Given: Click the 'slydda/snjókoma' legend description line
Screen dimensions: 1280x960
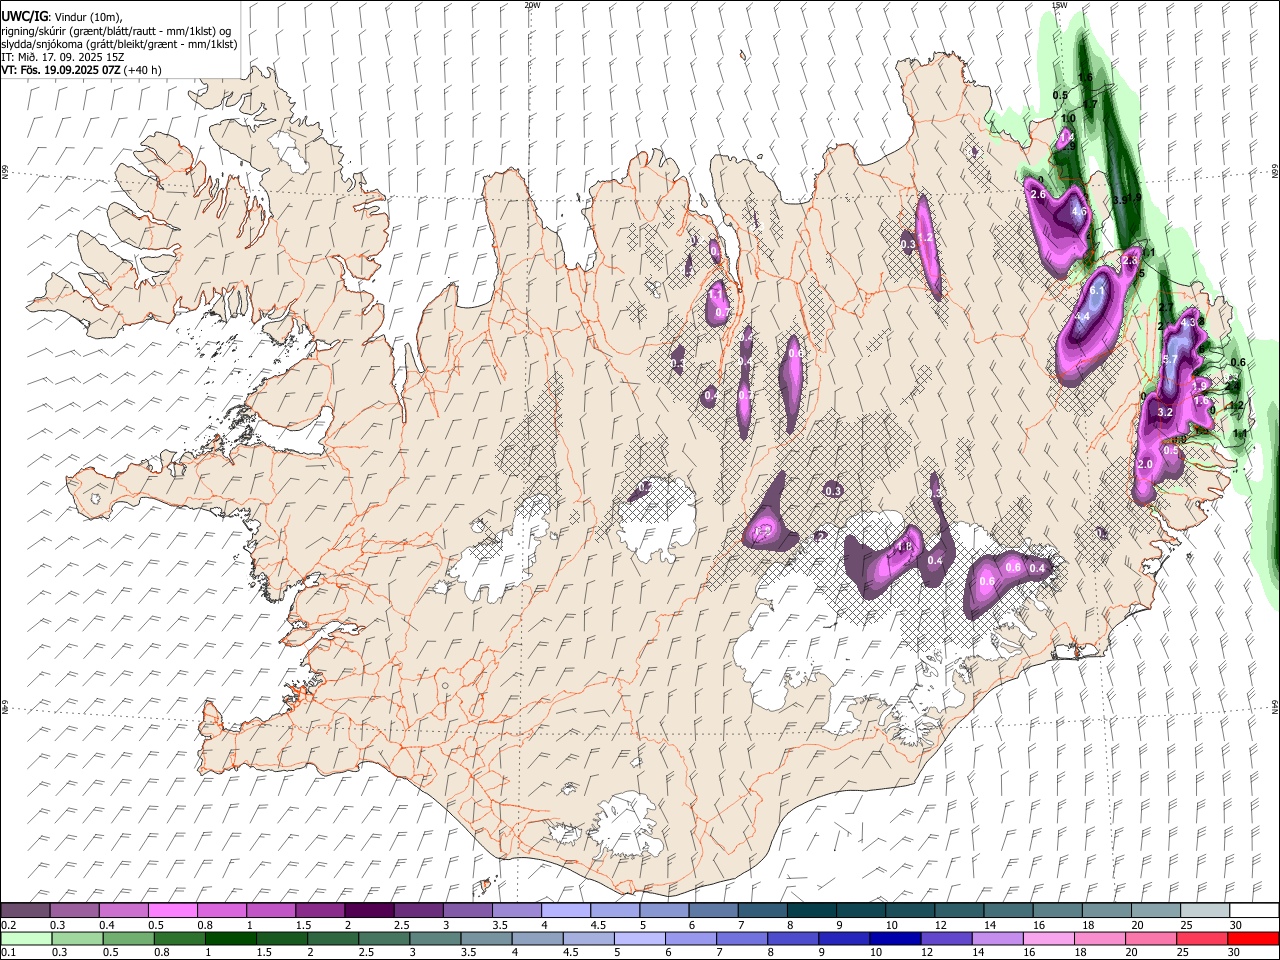Looking at the screenshot, I should point(119,44).
